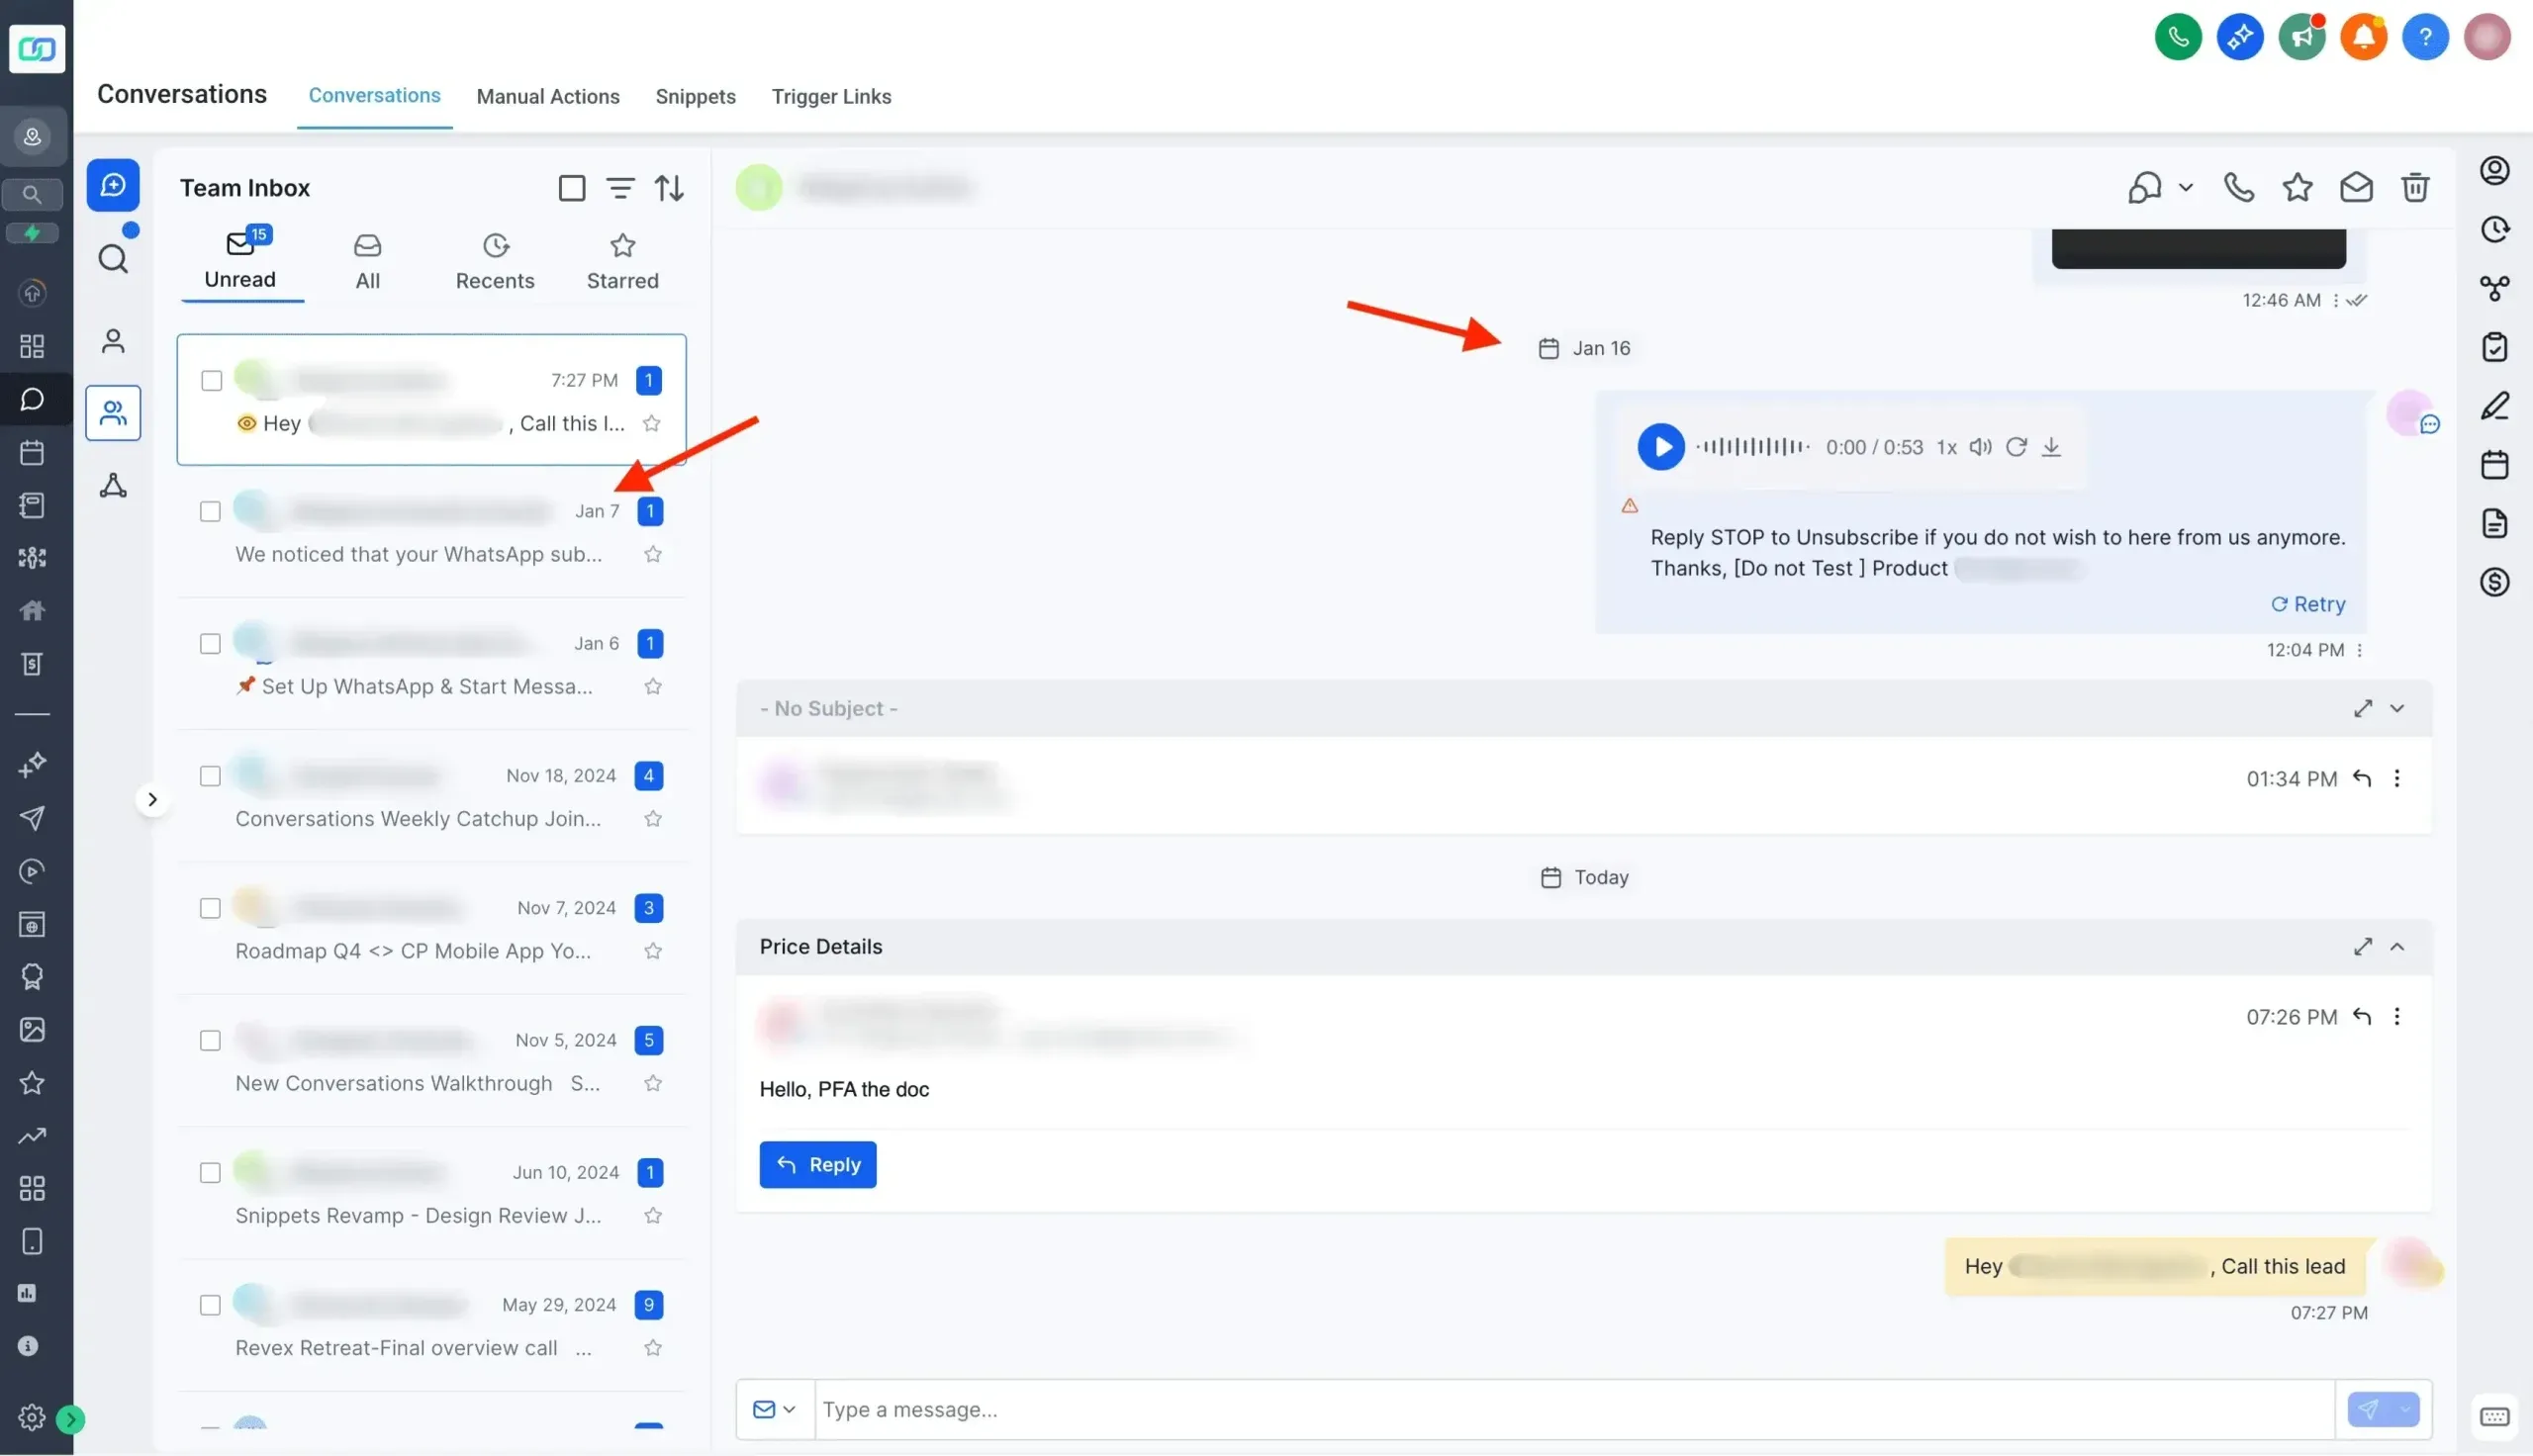Click Retry on the failed message
This screenshot has width=2533, height=1456.
(x=2307, y=604)
